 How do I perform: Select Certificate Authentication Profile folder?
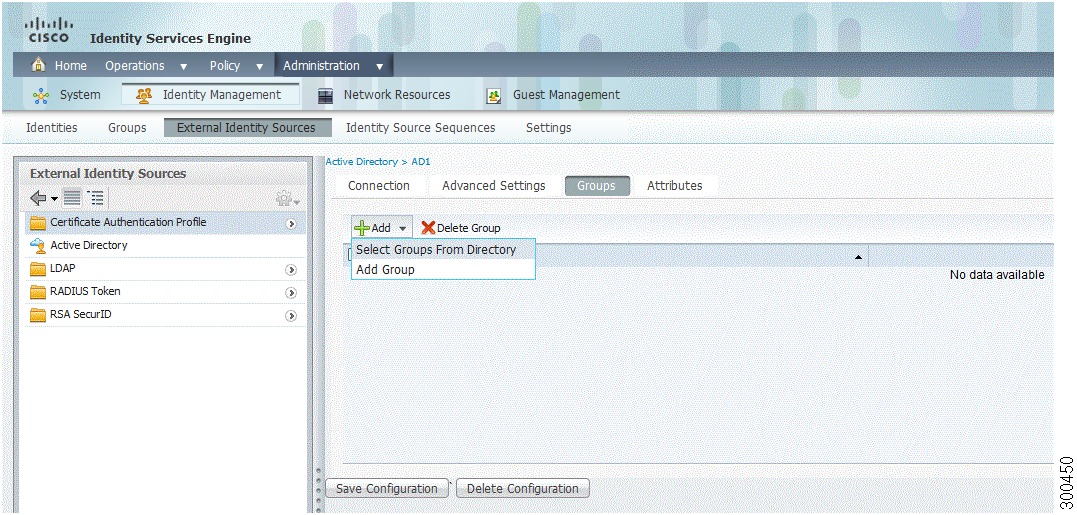pyautogui.click(x=166, y=222)
